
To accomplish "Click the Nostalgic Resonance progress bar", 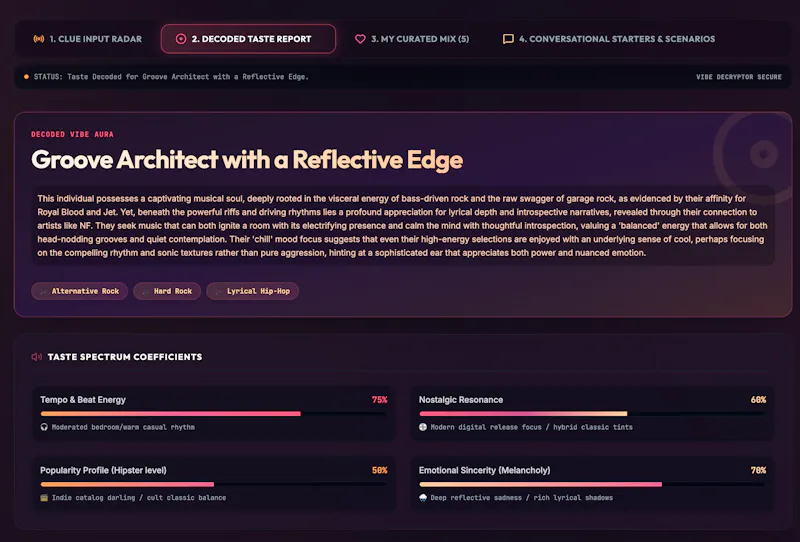I will pyautogui.click(x=592, y=413).
